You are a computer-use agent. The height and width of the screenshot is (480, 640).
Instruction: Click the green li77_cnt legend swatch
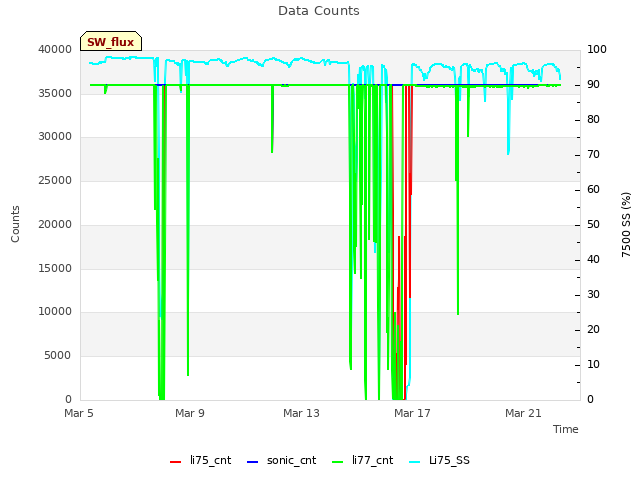click(x=338, y=462)
